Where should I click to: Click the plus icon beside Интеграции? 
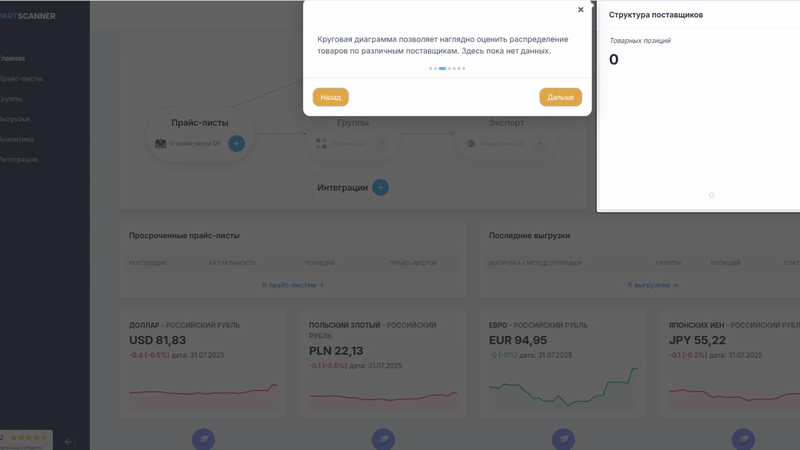click(x=380, y=187)
